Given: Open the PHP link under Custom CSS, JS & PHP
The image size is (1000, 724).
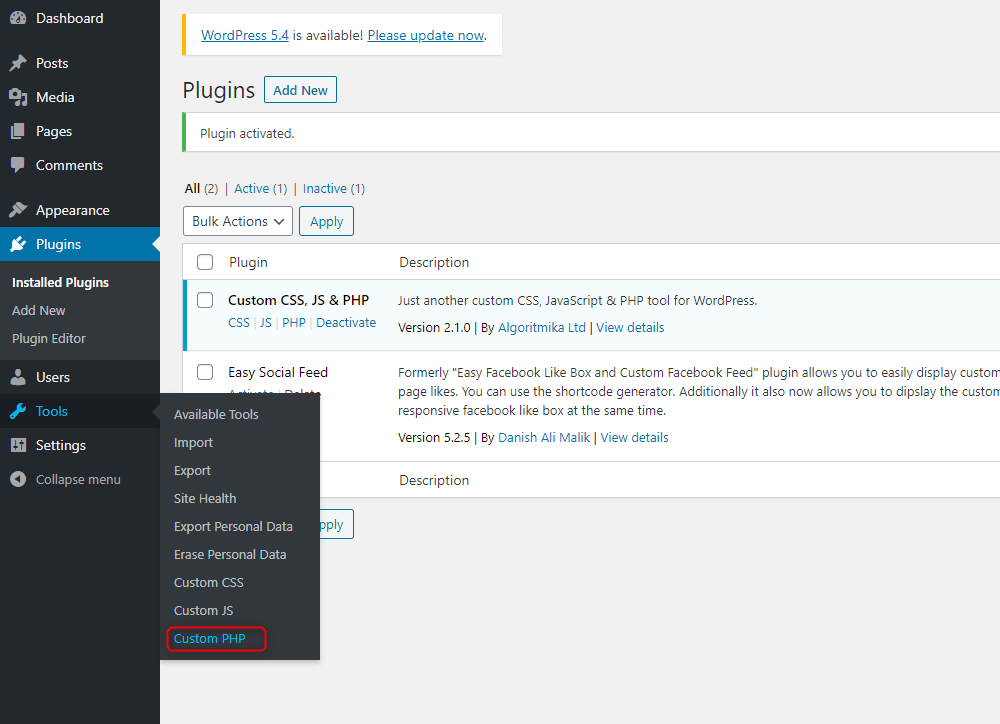Looking at the screenshot, I should [294, 322].
